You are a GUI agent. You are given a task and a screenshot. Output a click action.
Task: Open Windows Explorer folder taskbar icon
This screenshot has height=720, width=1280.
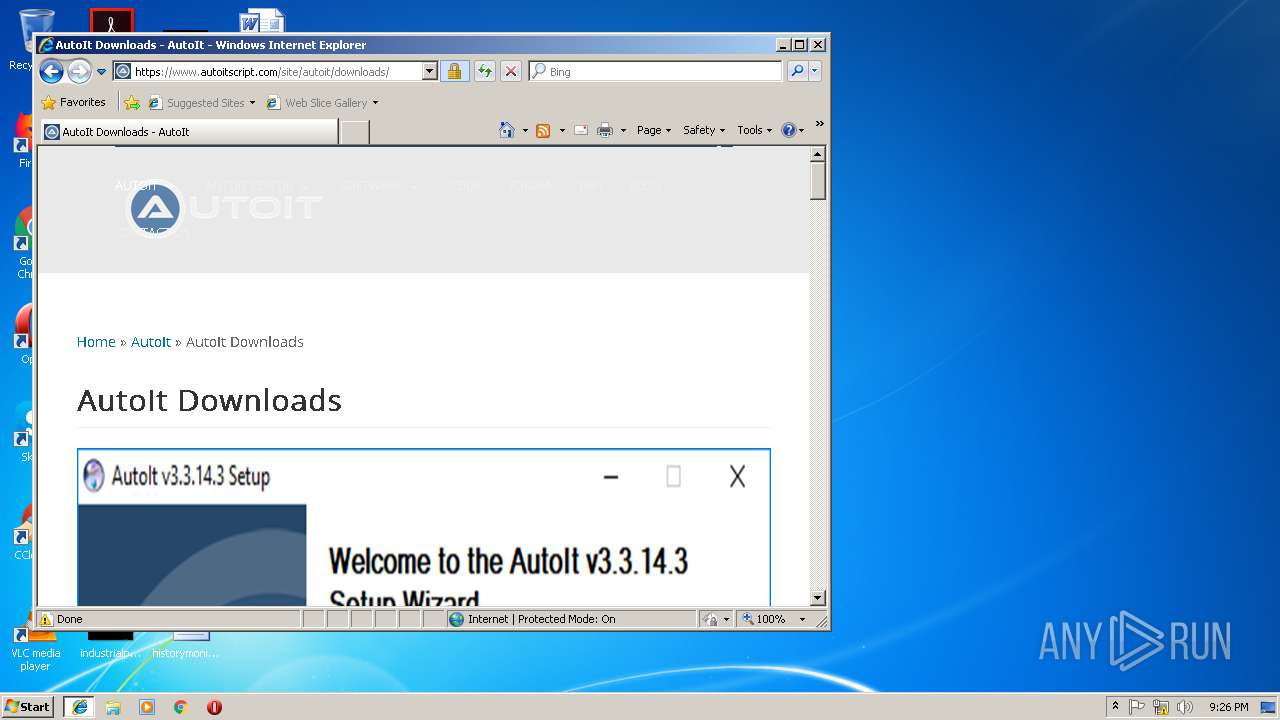113,707
